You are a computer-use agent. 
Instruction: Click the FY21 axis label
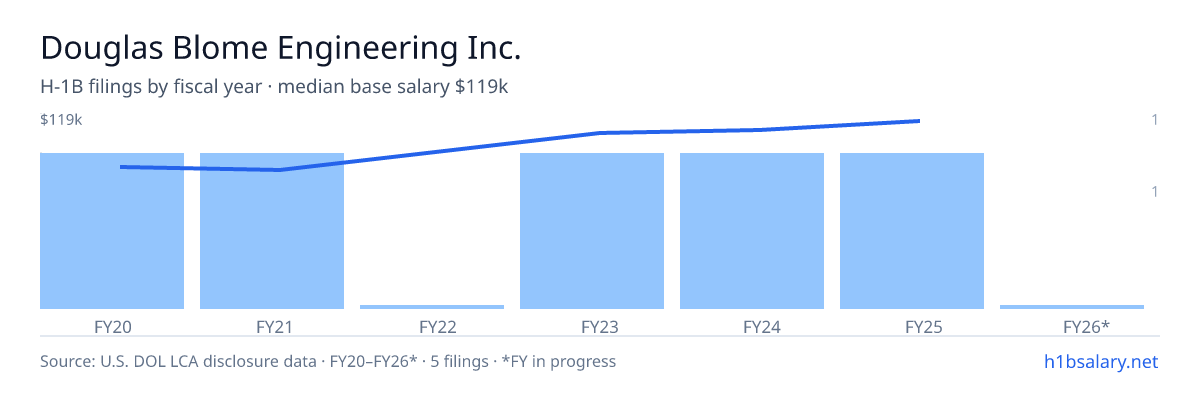[x=272, y=326]
